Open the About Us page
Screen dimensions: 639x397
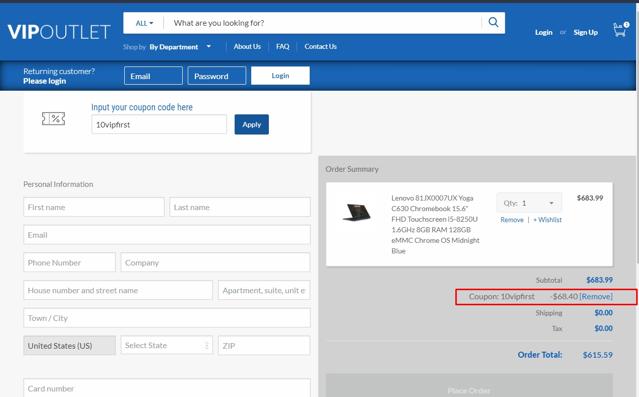pyautogui.click(x=247, y=46)
